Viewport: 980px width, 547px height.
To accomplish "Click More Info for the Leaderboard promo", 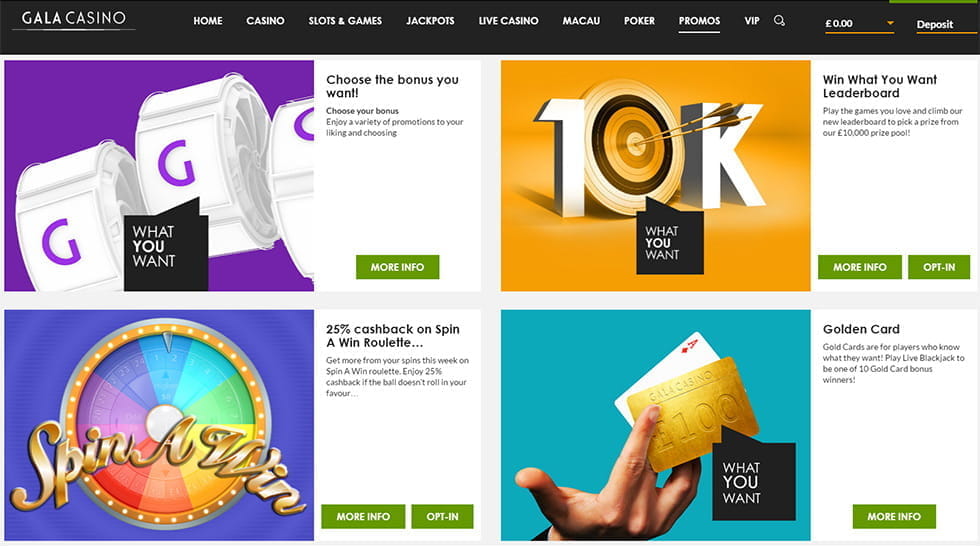I will [859, 267].
